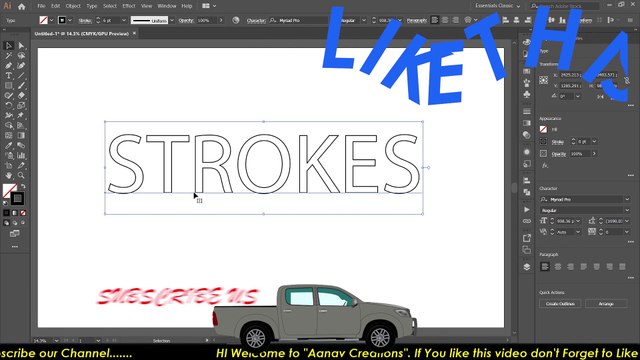Select the Curvature tool
The width and height of the screenshot is (640, 360).
[21, 65]
